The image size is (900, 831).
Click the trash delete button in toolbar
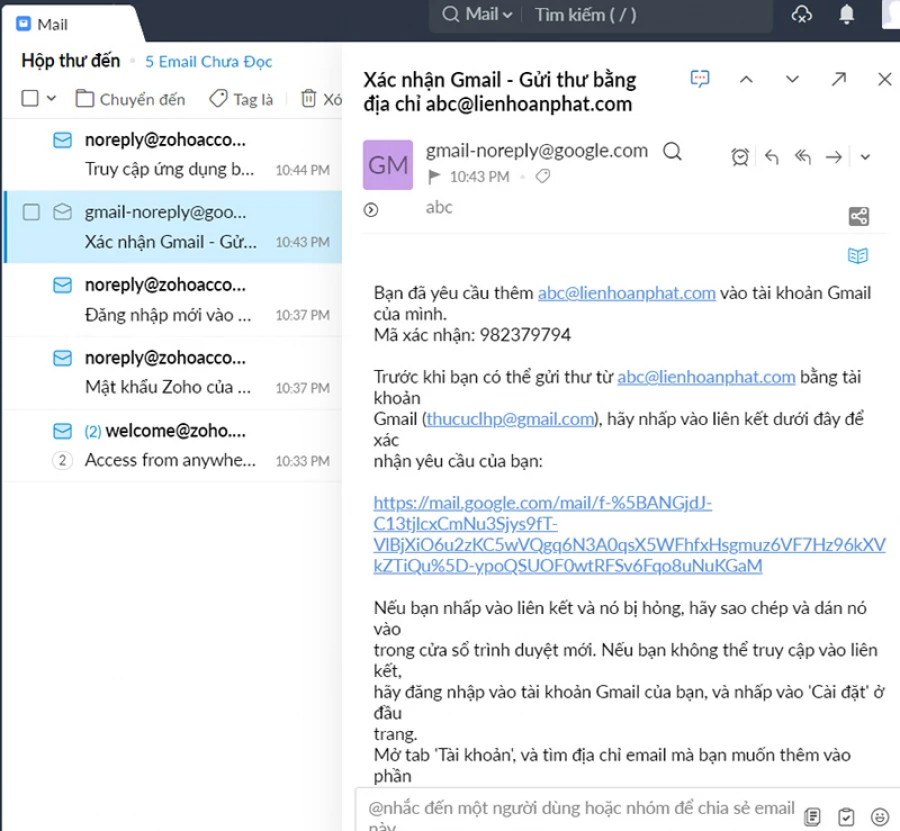pos(309,99)
